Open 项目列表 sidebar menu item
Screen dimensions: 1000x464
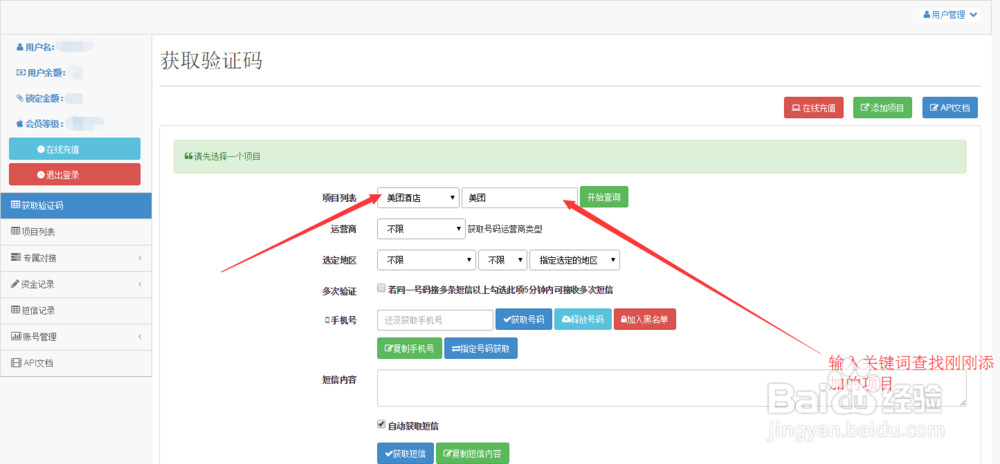[x=76, y=232]
